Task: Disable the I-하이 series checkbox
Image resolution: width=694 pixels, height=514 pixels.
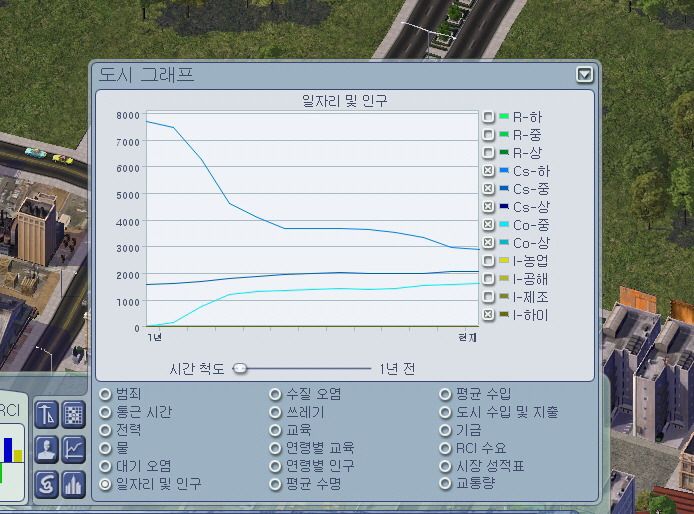Action: point(488,315)
